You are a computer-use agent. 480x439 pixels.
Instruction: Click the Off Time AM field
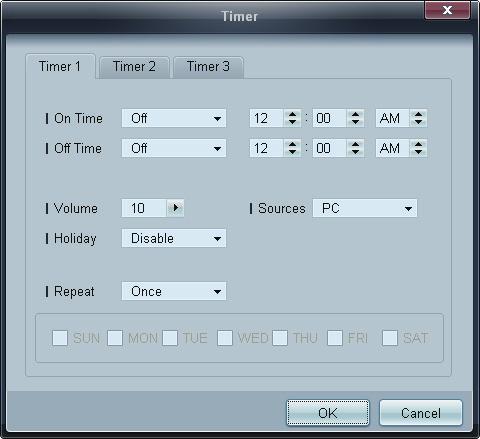(393, 148)
